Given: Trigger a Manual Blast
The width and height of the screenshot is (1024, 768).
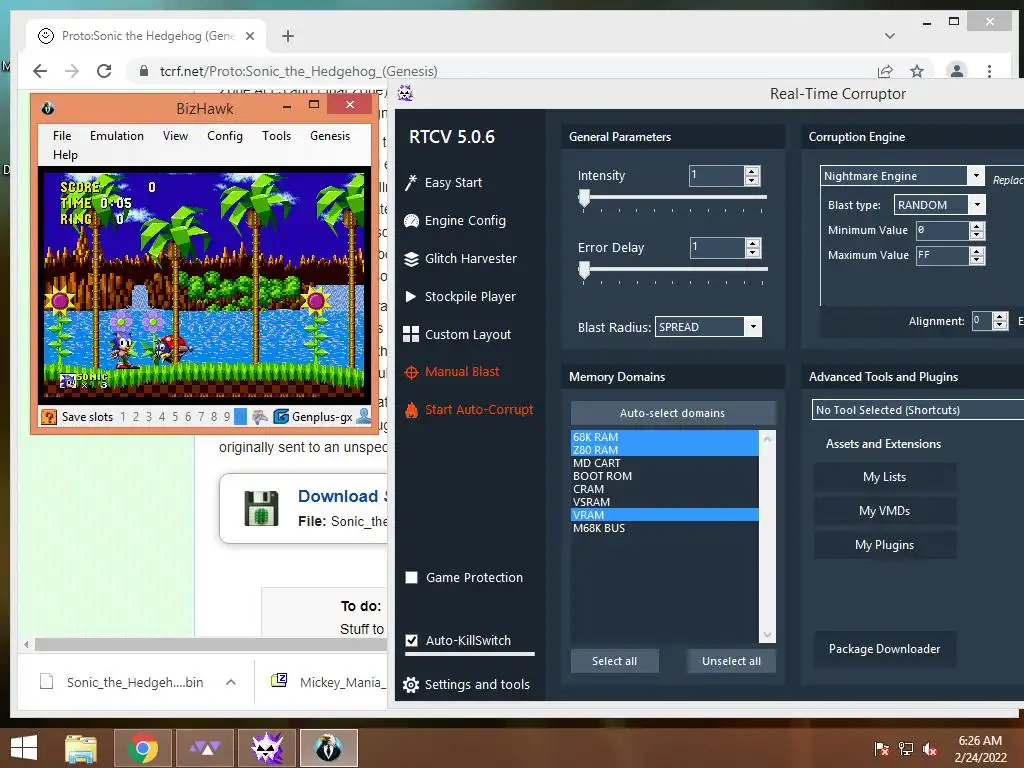Looking at the screenshot, I should (x=452, y=372).
